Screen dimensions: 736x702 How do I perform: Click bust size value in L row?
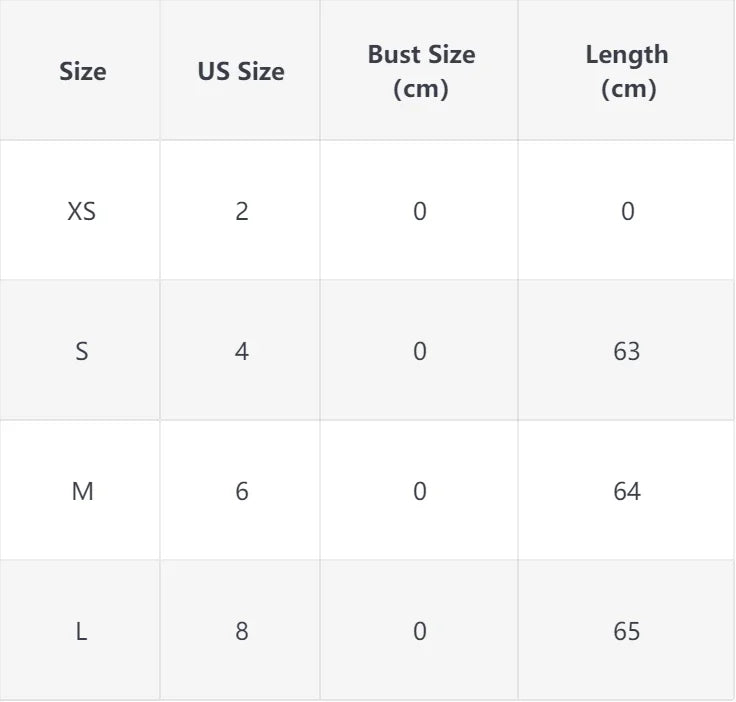420,631
